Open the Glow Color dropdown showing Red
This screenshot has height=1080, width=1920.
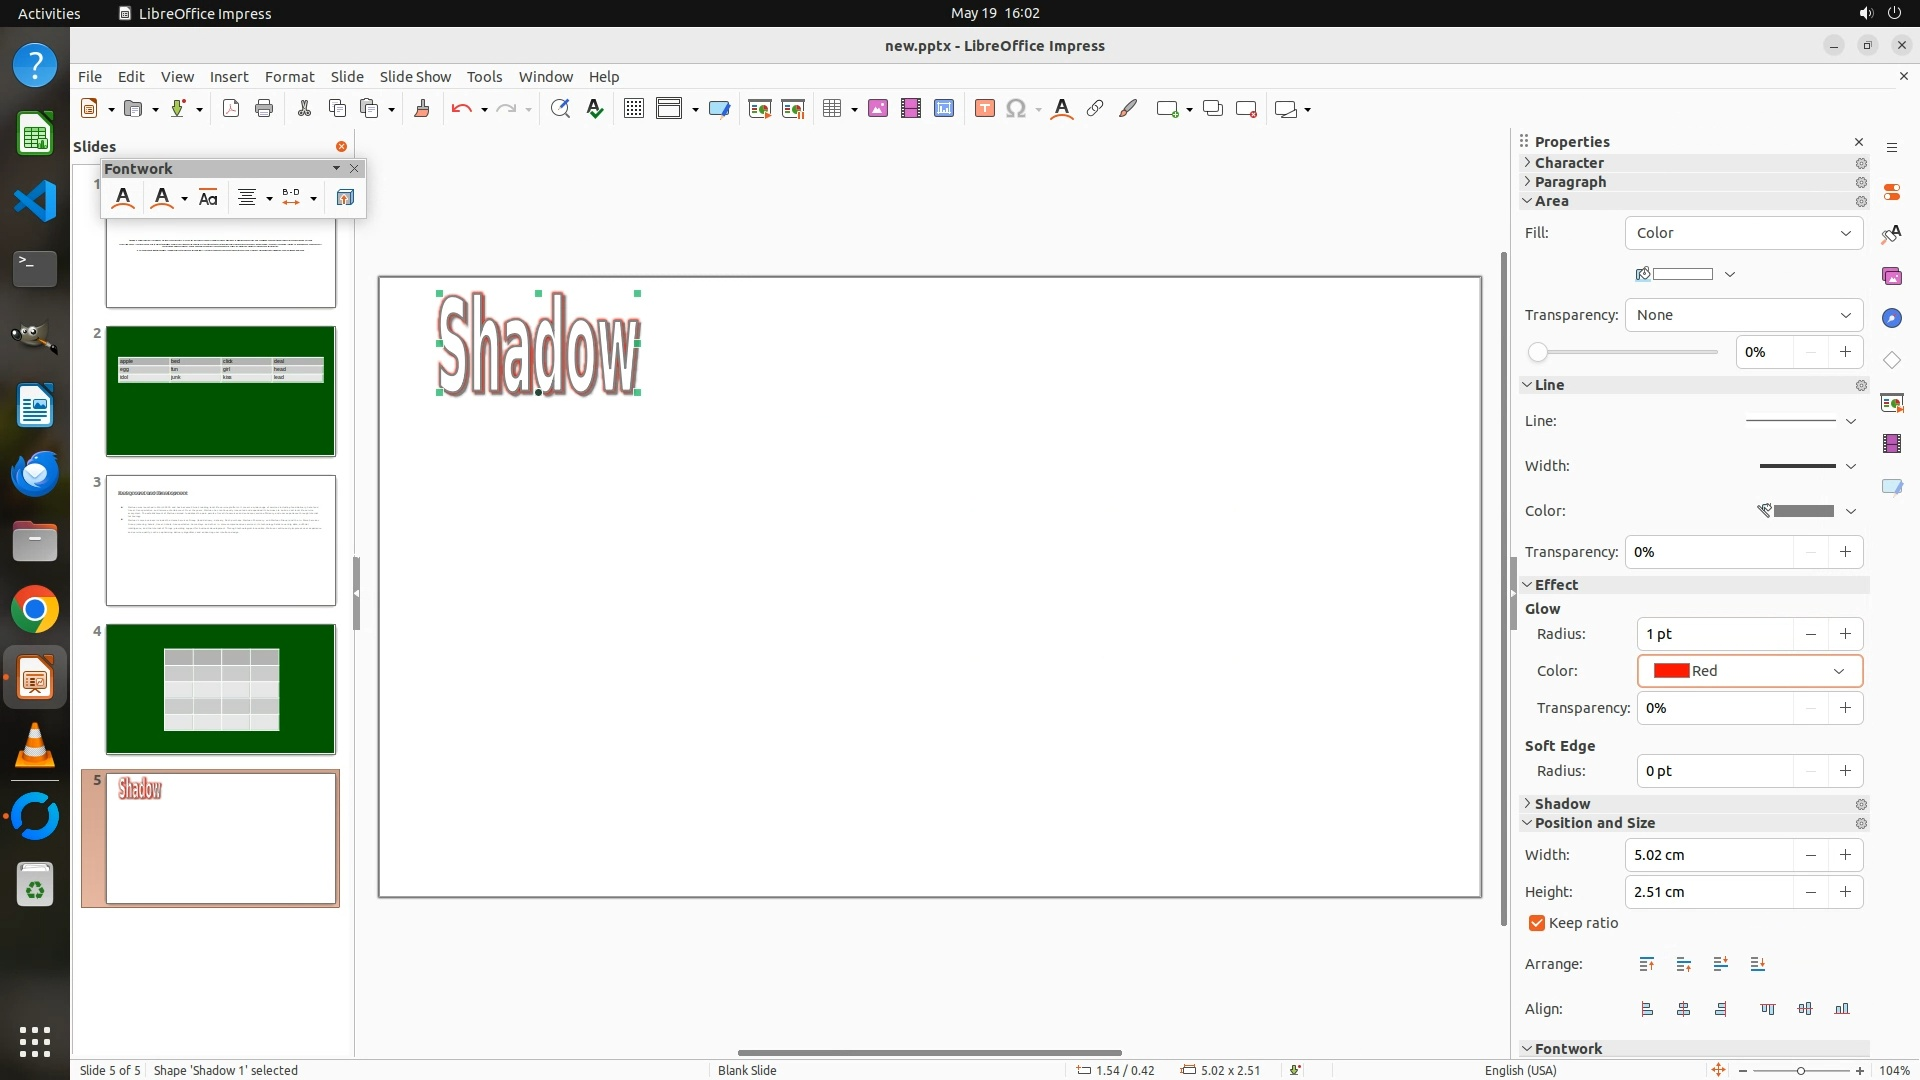click(x=1749, y=671)
